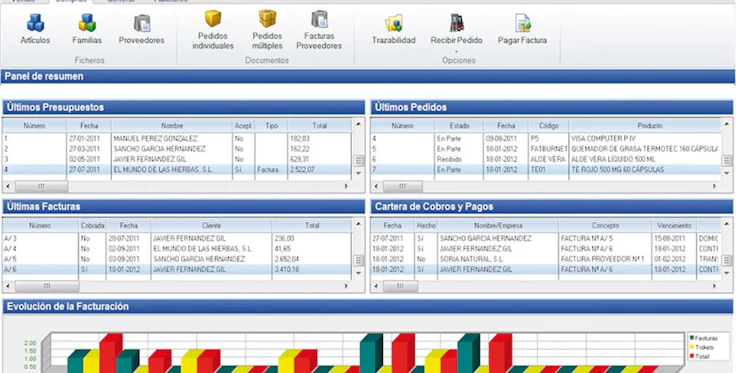Screen dimensions: 736x373
Task: Click the Nombre/Empresa column header
Action: [498, 226]
